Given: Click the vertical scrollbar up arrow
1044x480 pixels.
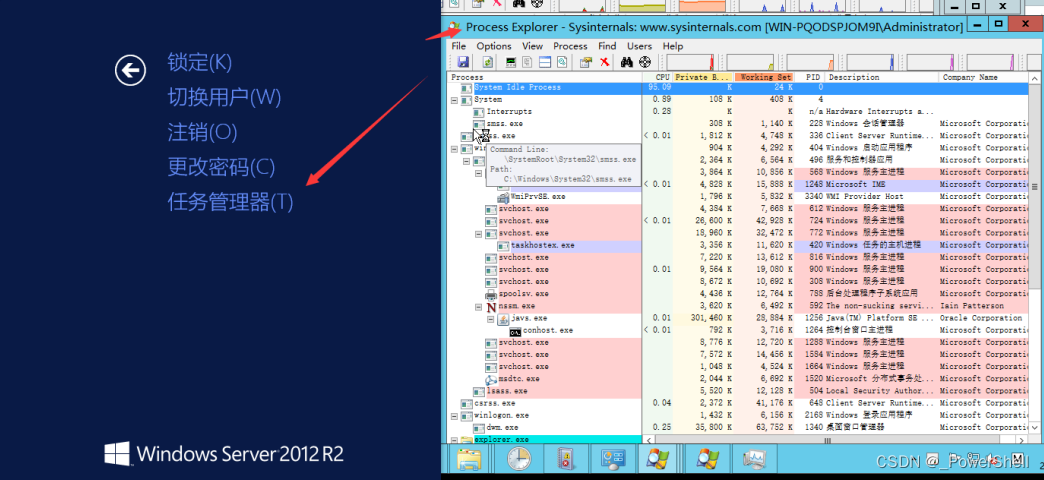Looking at the screenshot, I should [x=1035, y=78].
